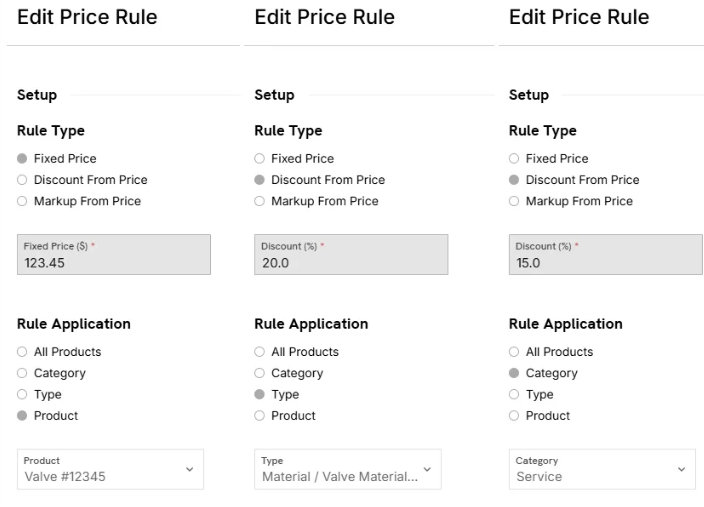Viewport: 704px width, 507px height.
Task: Click the Category dropdown chevron arrow
Action: (682, 469)
